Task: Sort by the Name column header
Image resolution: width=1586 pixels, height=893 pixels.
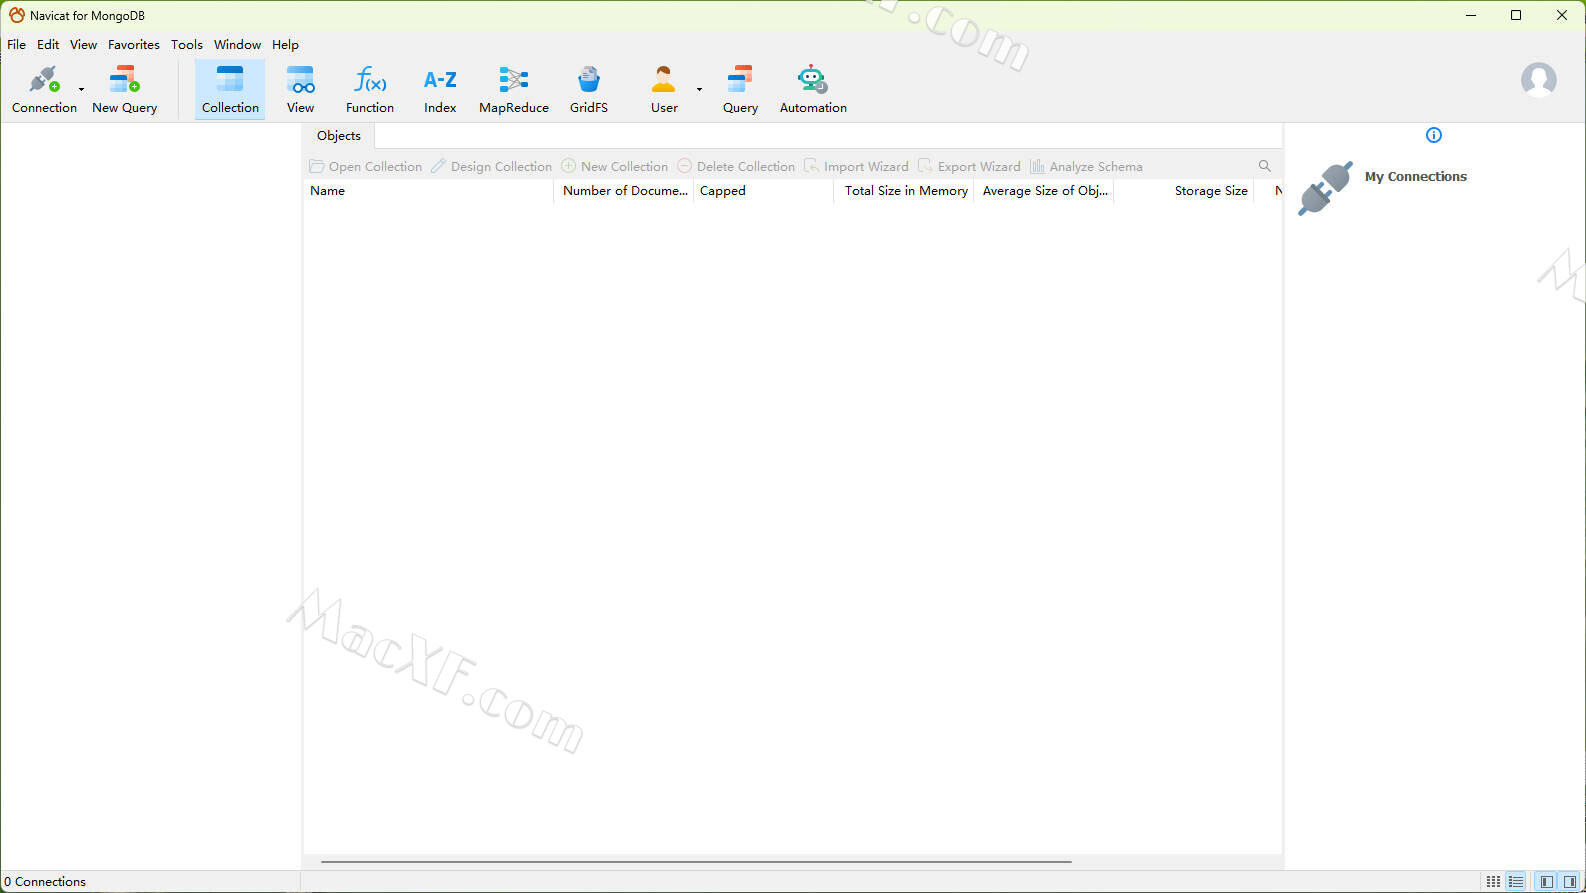Action: click(x=327, y=191)
